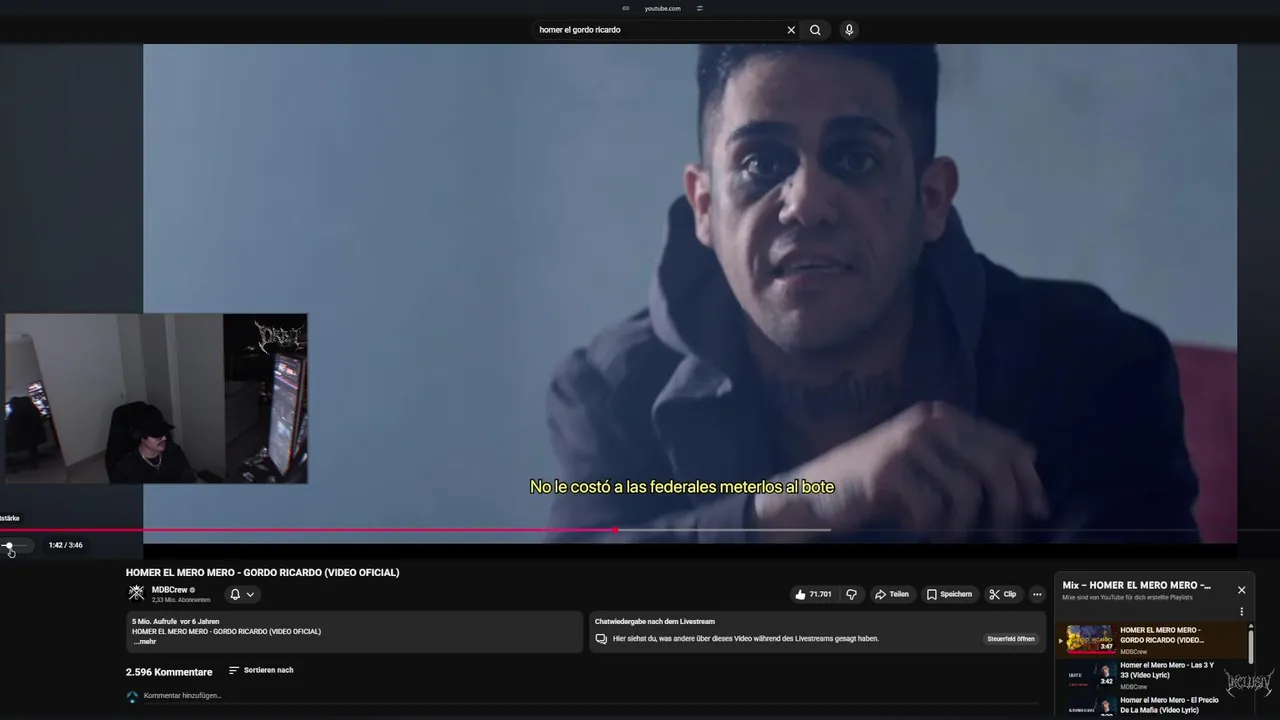Dislike the video with thumbs down icon
The height and width of the screenshot is (720, 1280).
coord(852,594)
